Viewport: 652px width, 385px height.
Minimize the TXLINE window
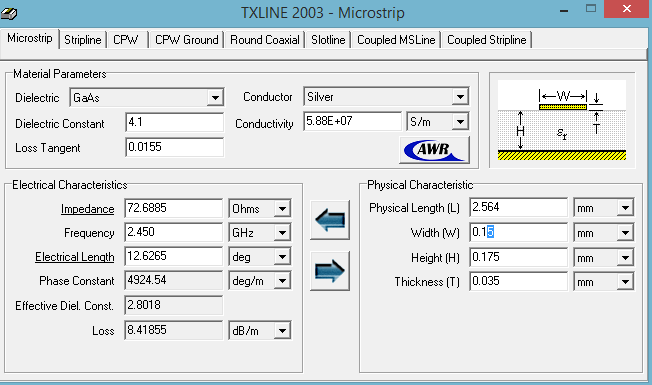coord(564,10)
